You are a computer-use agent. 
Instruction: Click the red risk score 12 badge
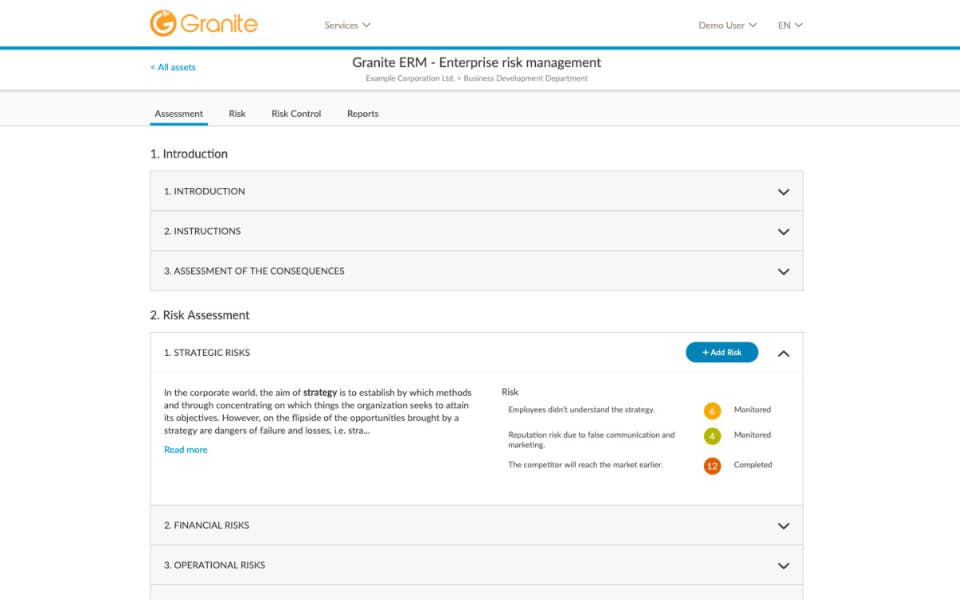pyautogui.click(x=712, y=466)
